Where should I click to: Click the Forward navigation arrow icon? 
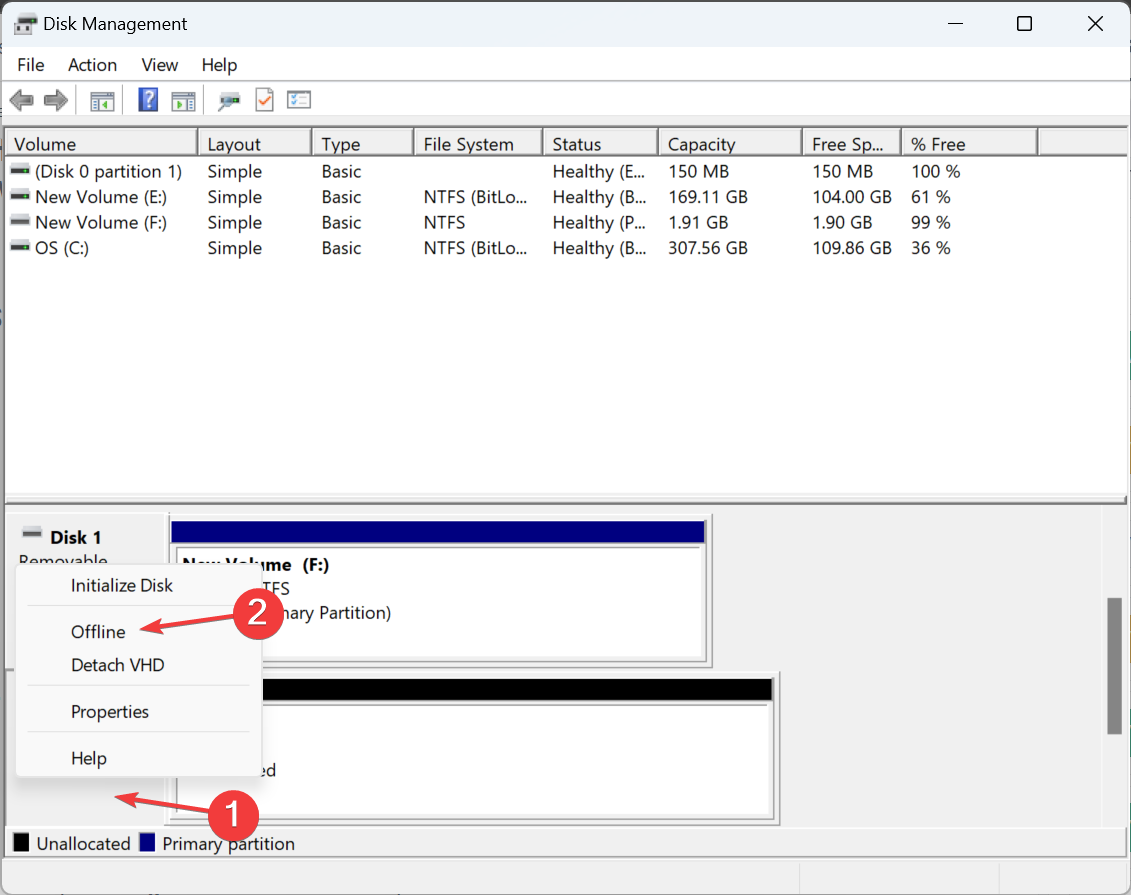55,99
